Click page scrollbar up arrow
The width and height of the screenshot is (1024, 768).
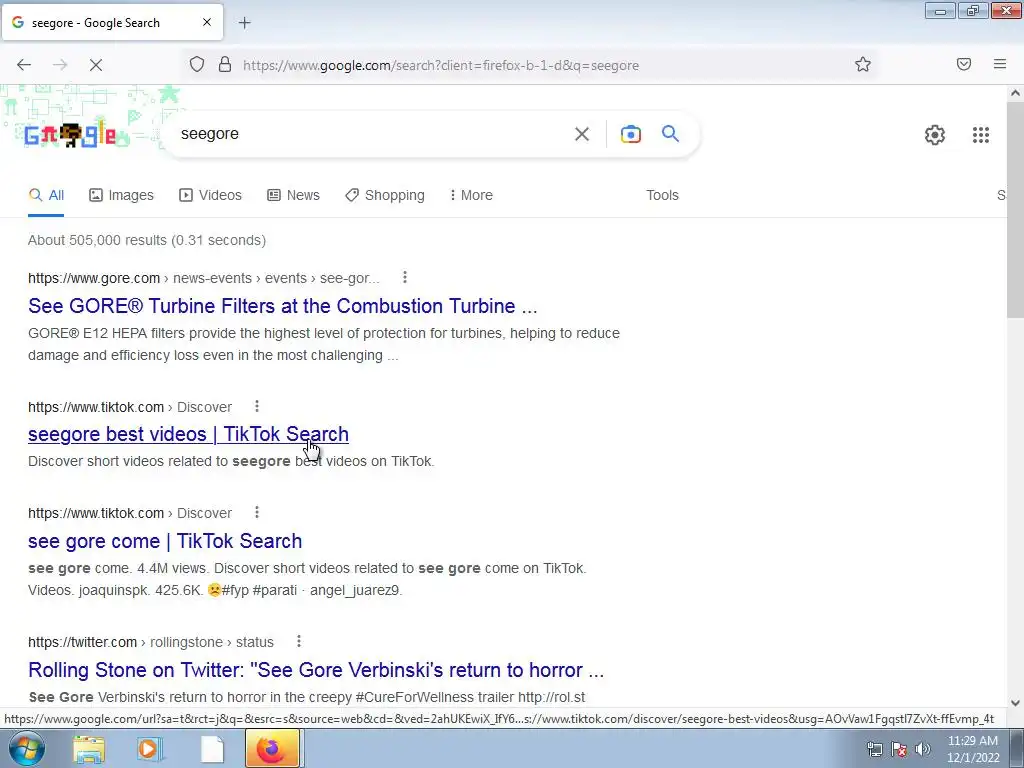click(x=1015, y=93)
